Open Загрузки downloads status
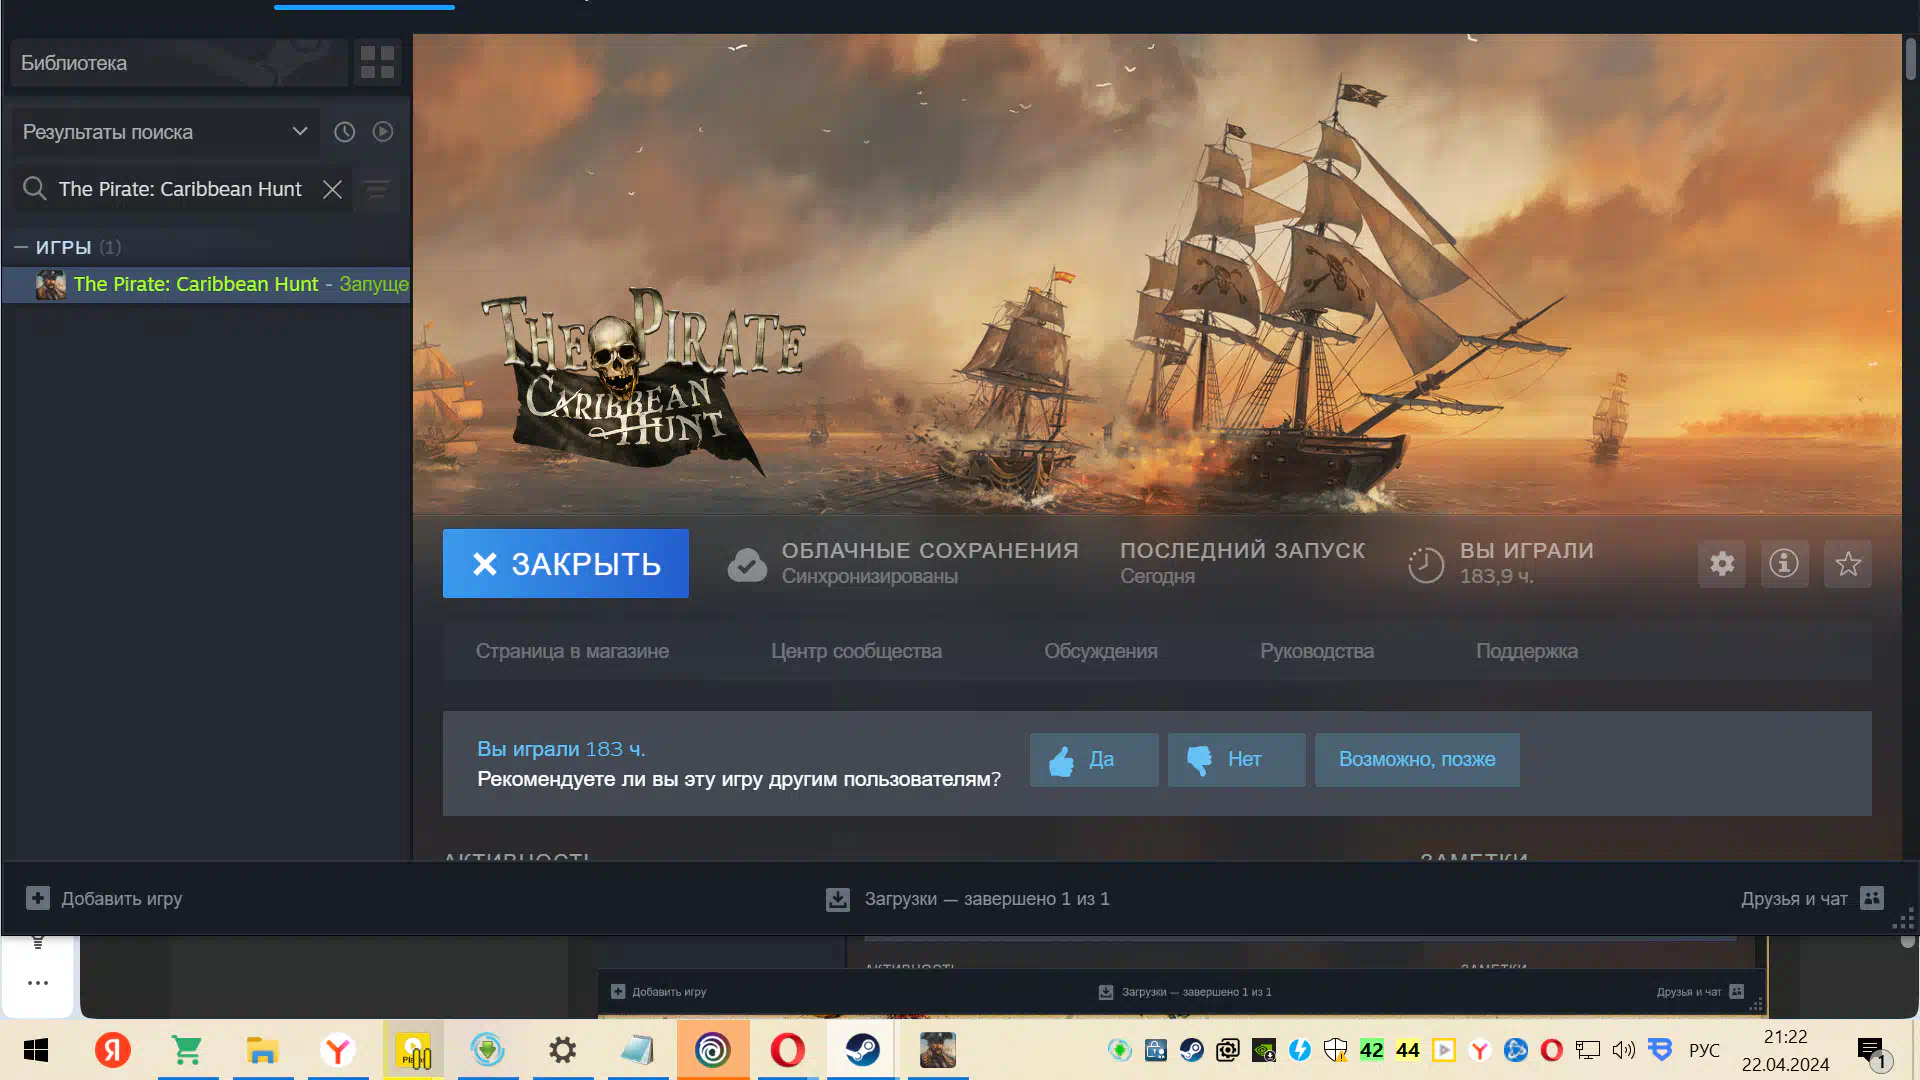Screen dimensions: 1920x1080 point(967,899)
